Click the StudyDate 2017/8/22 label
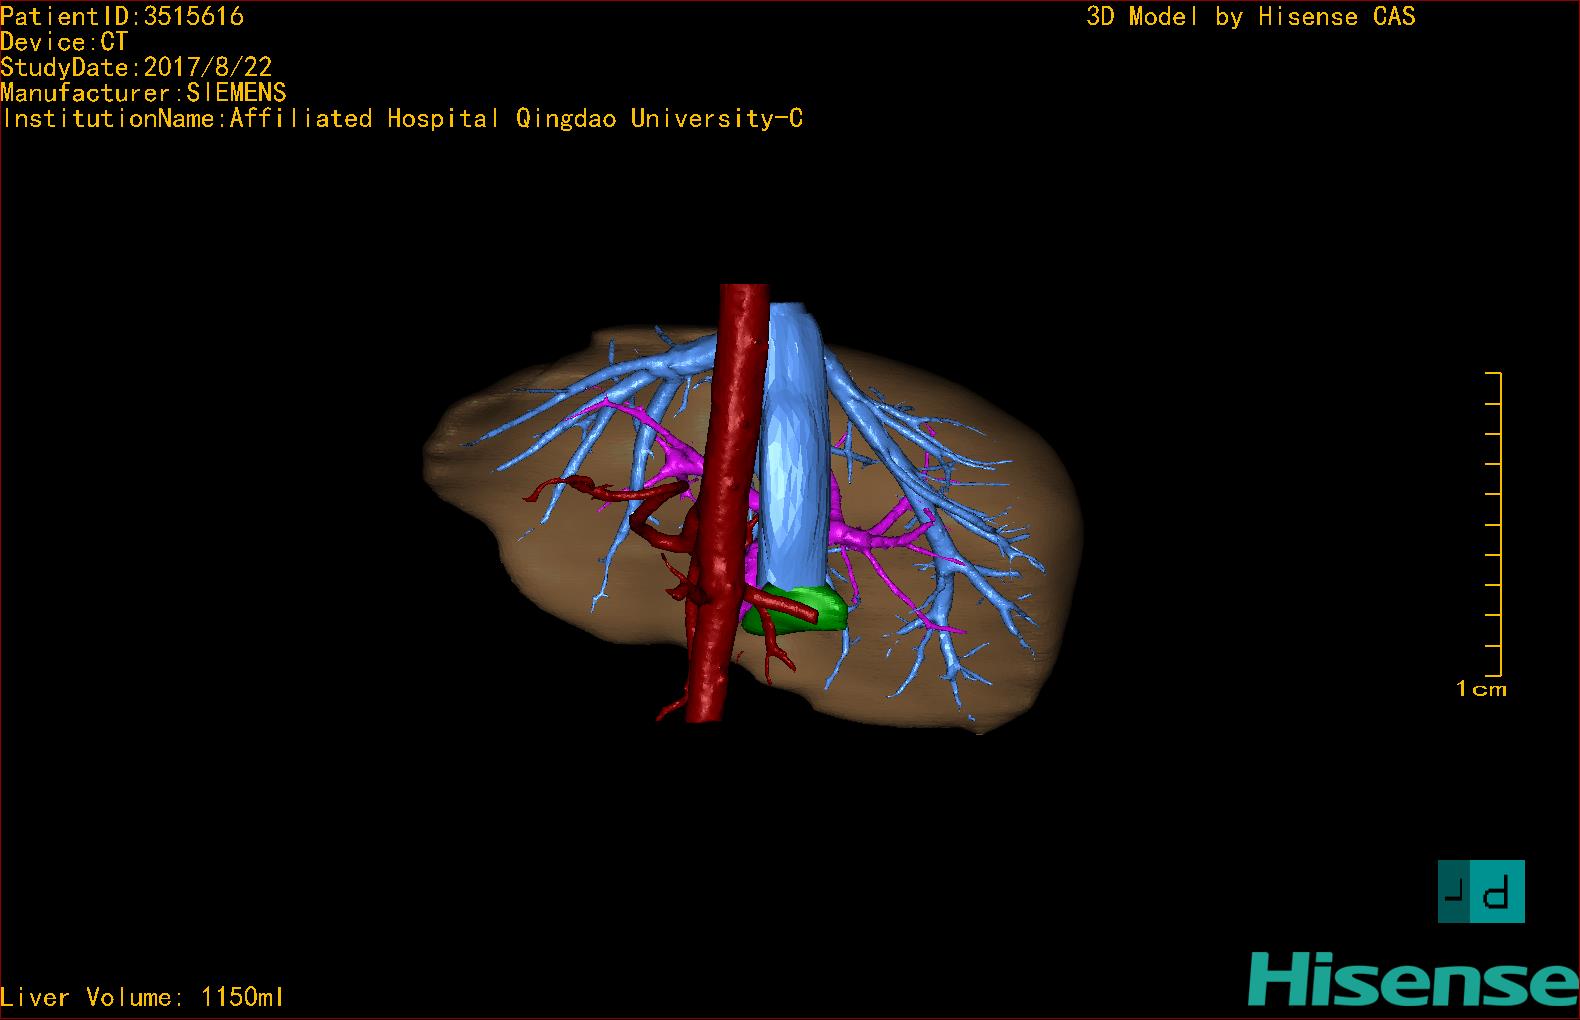 tap(136, 67)
